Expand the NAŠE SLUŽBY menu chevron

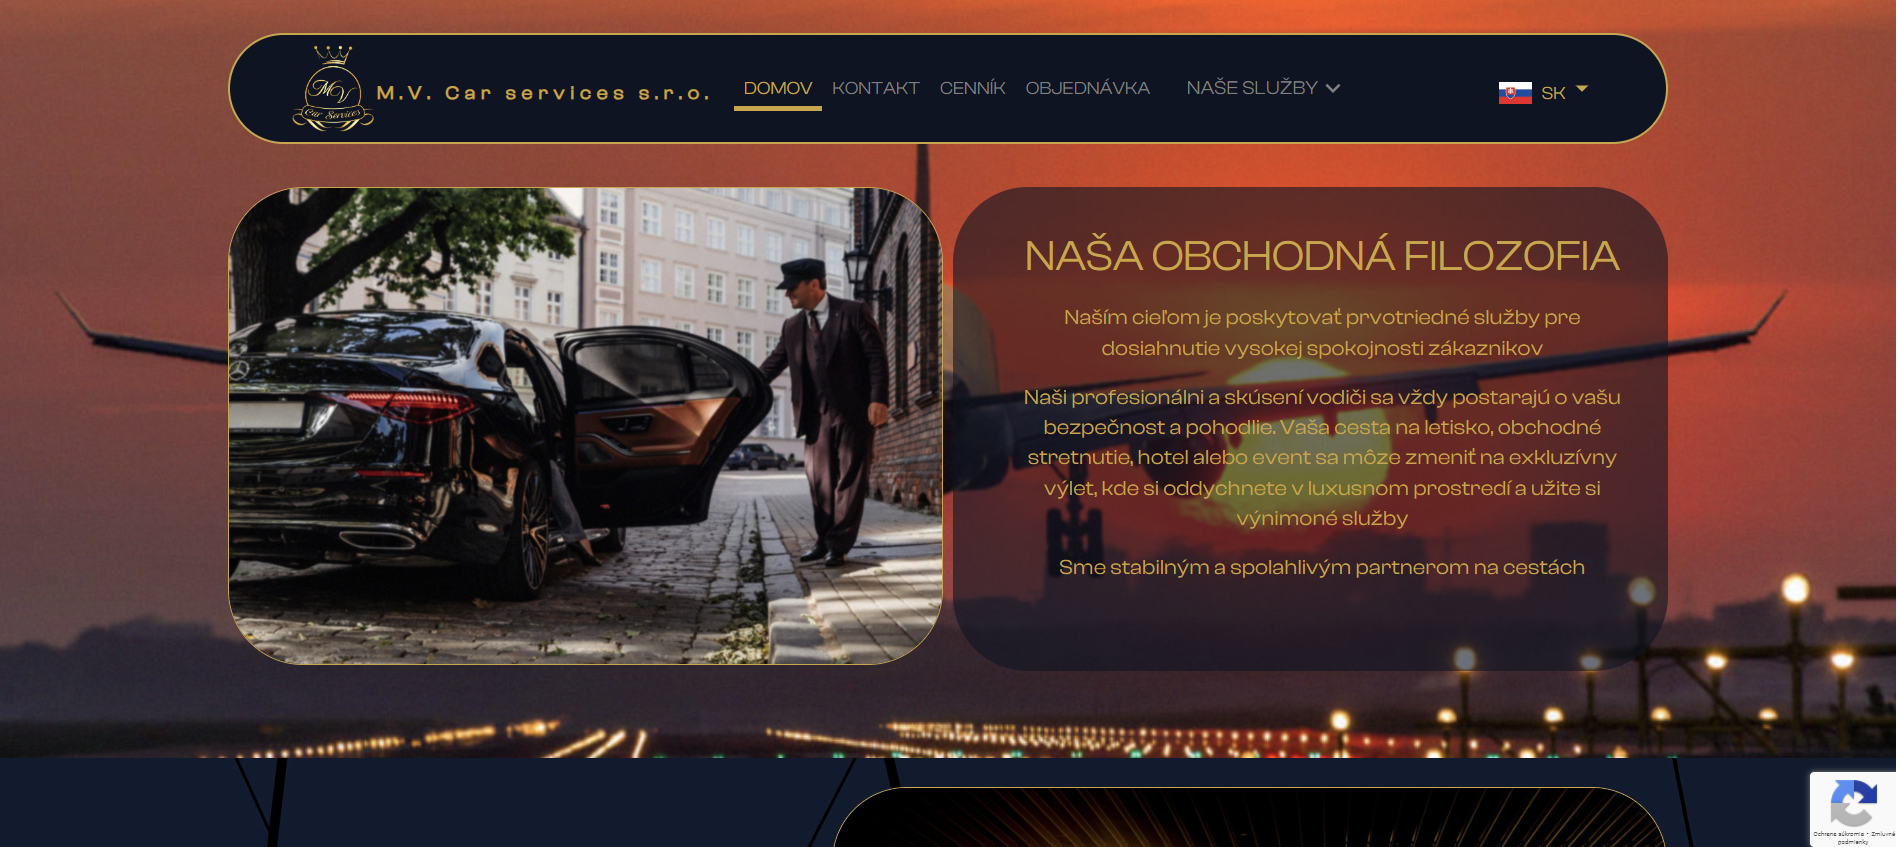pyautogui.click(x=1333, y=88)
